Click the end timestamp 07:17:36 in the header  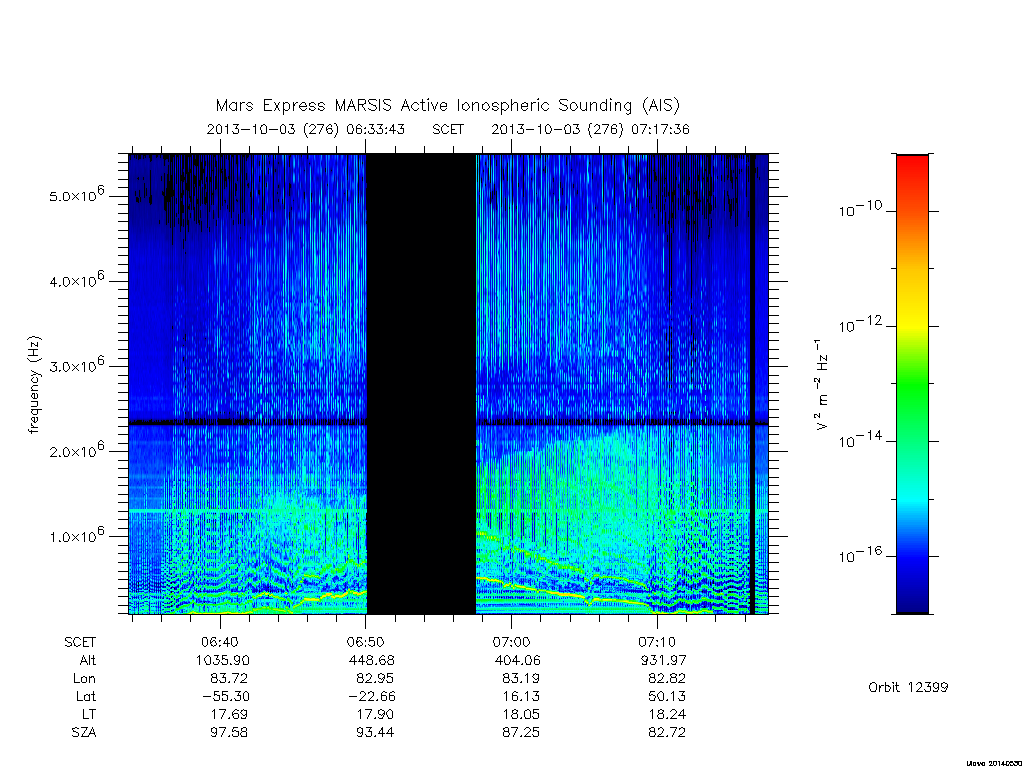tap(660, 129)
